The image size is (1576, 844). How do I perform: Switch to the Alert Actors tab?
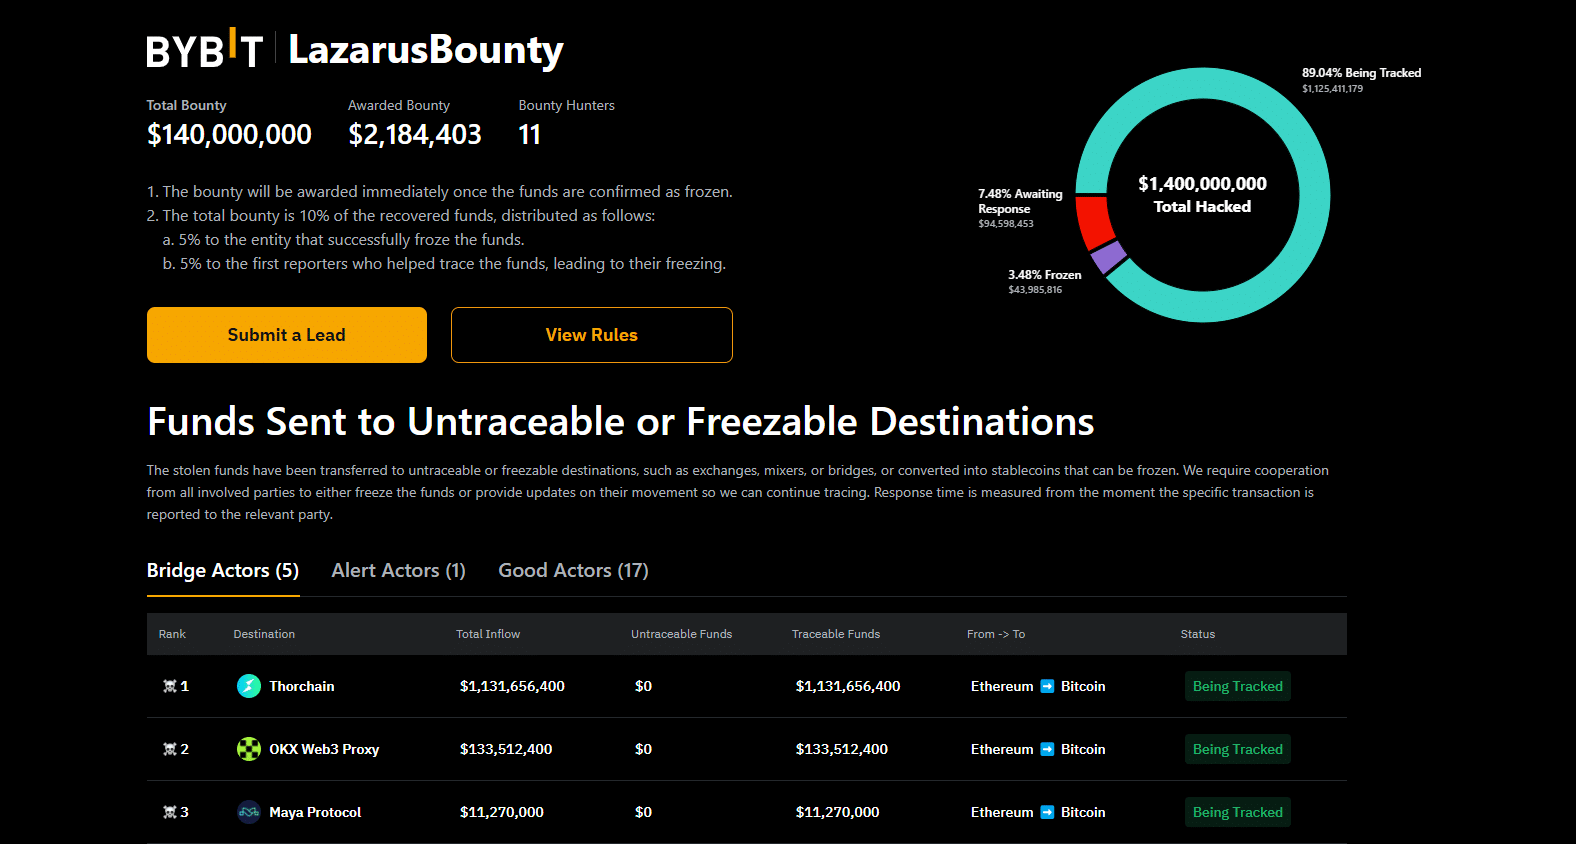click(x=398, y=570)
